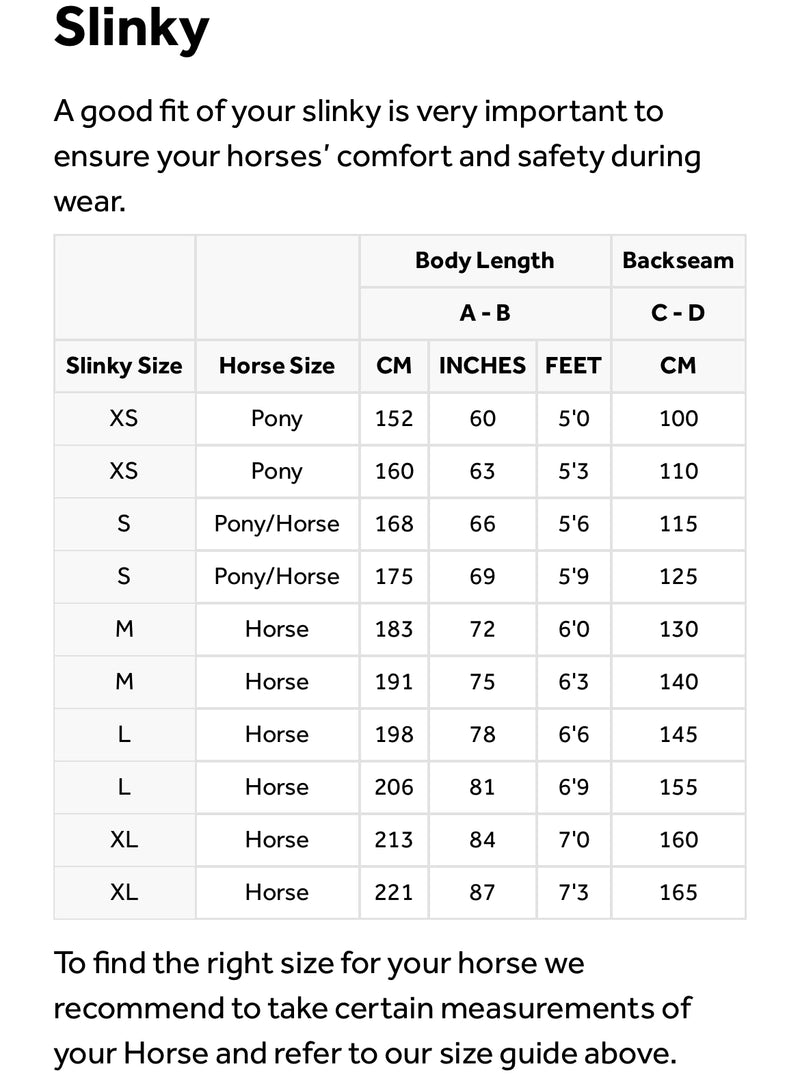Screen dimensions: 800x1086
Task: Select the 66 inches value cell
Action: 482,524
